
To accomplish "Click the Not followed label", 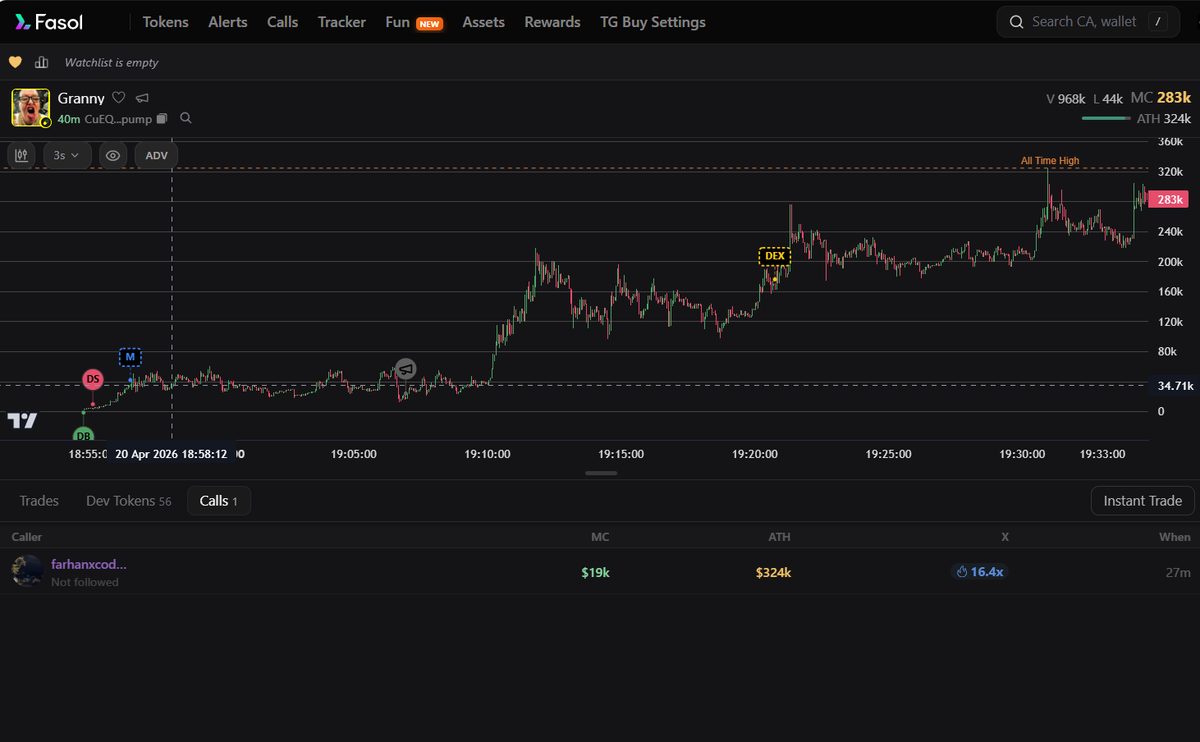I will point(85,582).
